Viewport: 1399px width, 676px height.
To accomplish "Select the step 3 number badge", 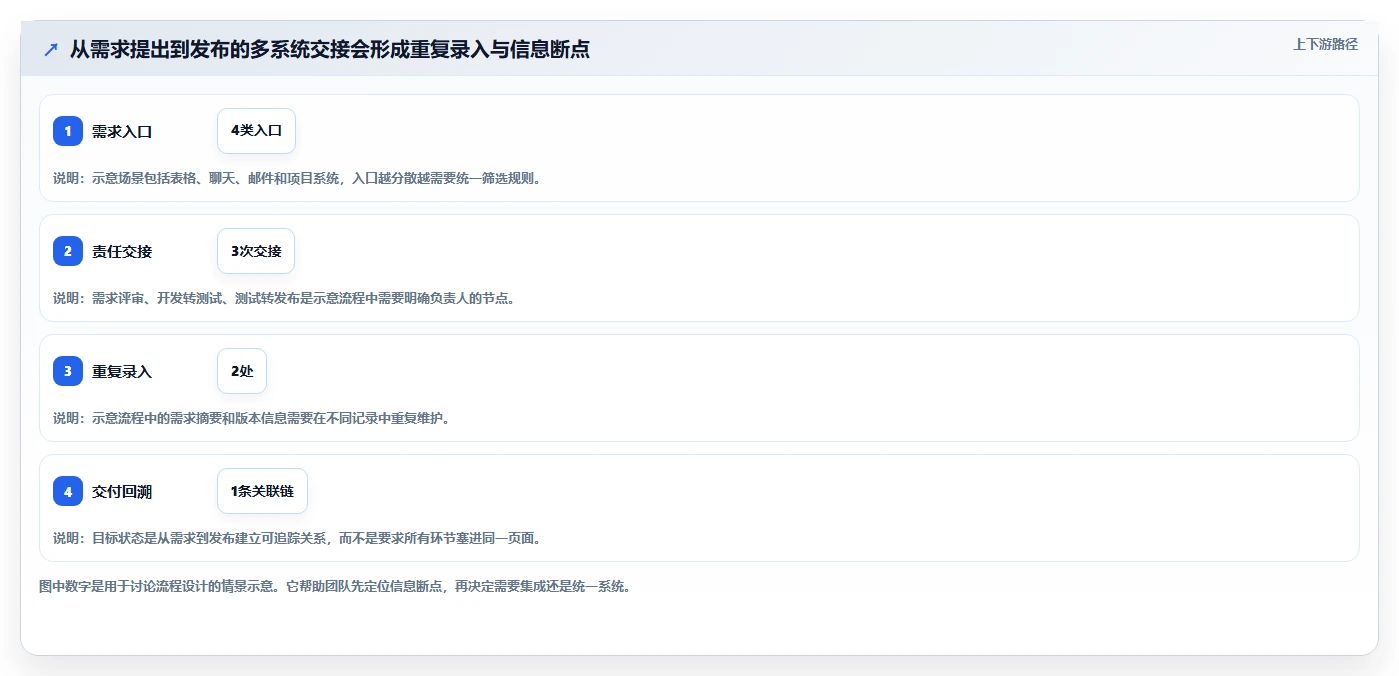I will point(68,371).
